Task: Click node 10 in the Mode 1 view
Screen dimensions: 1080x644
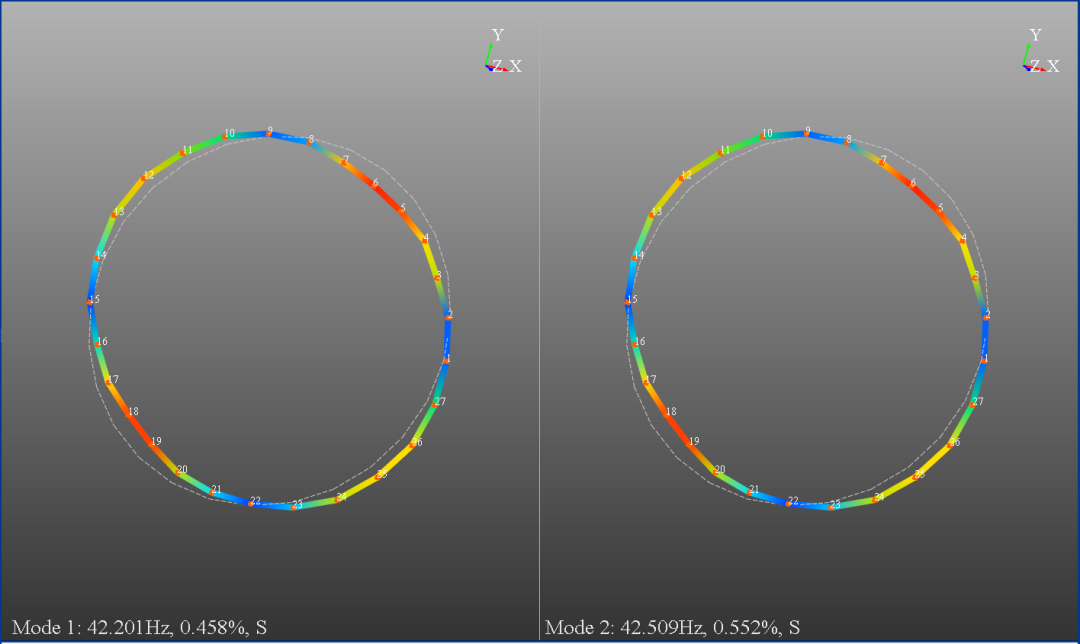Action: [225, 136]
